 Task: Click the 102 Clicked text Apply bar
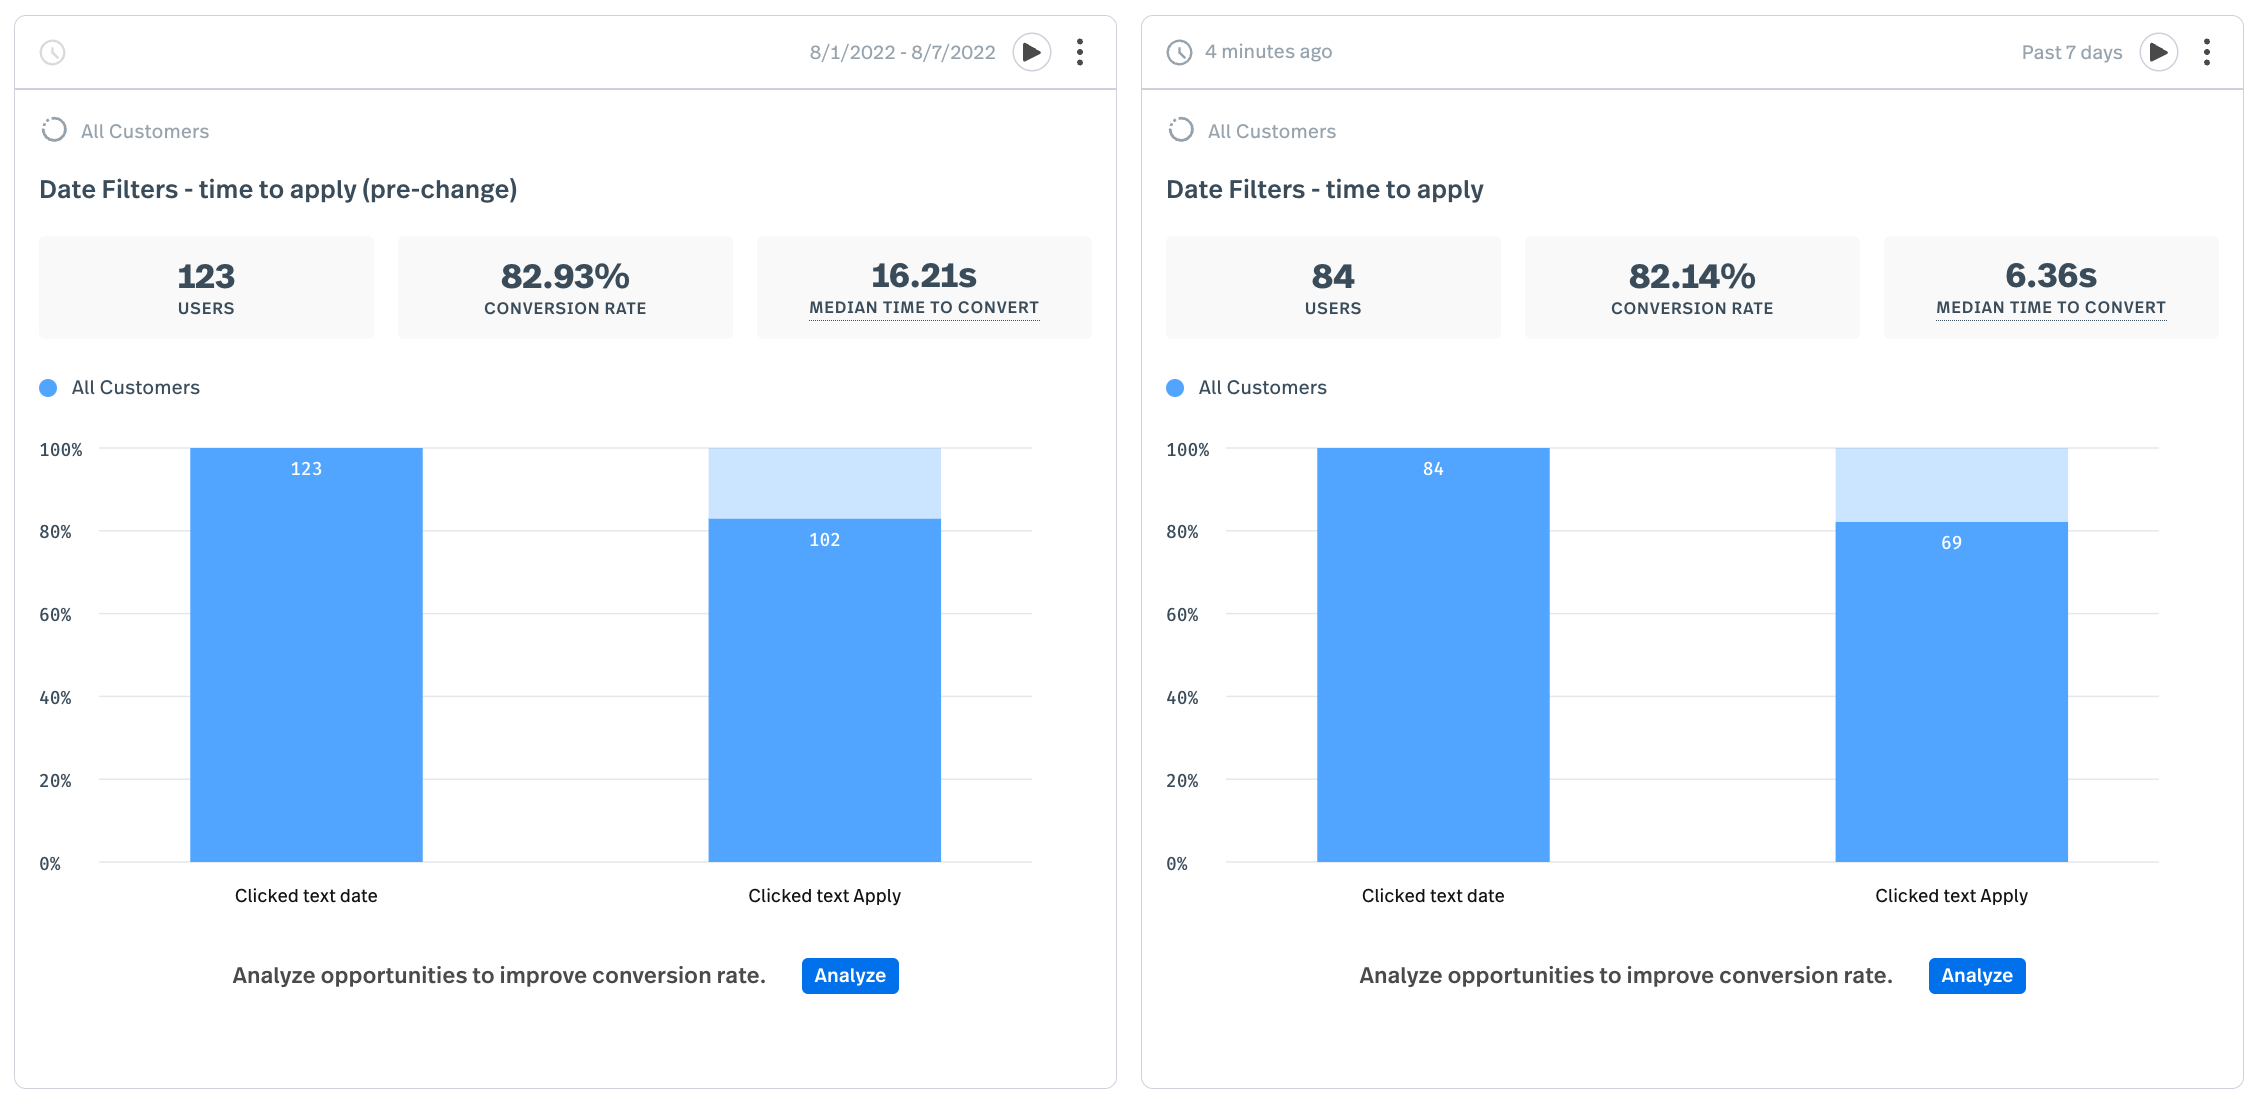tap(824, 690)
